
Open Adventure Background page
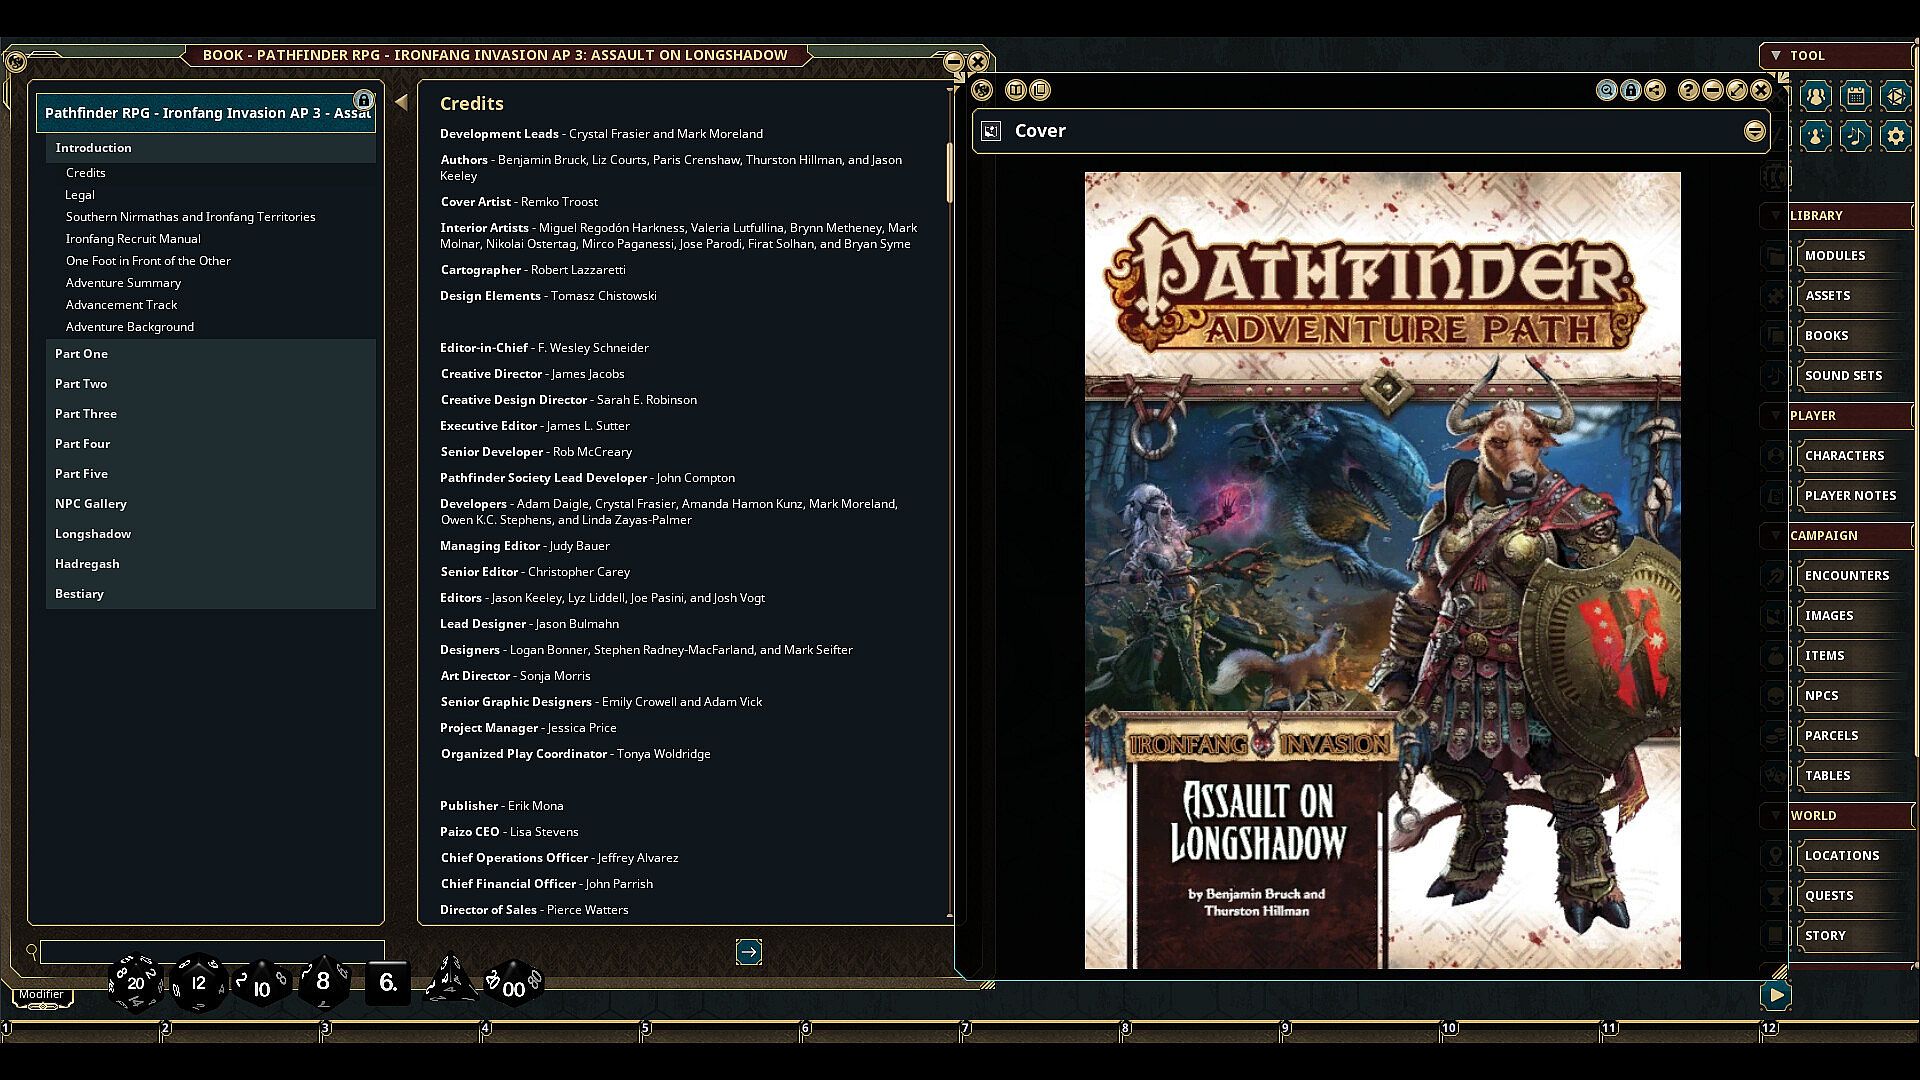[x=130, y=327]
